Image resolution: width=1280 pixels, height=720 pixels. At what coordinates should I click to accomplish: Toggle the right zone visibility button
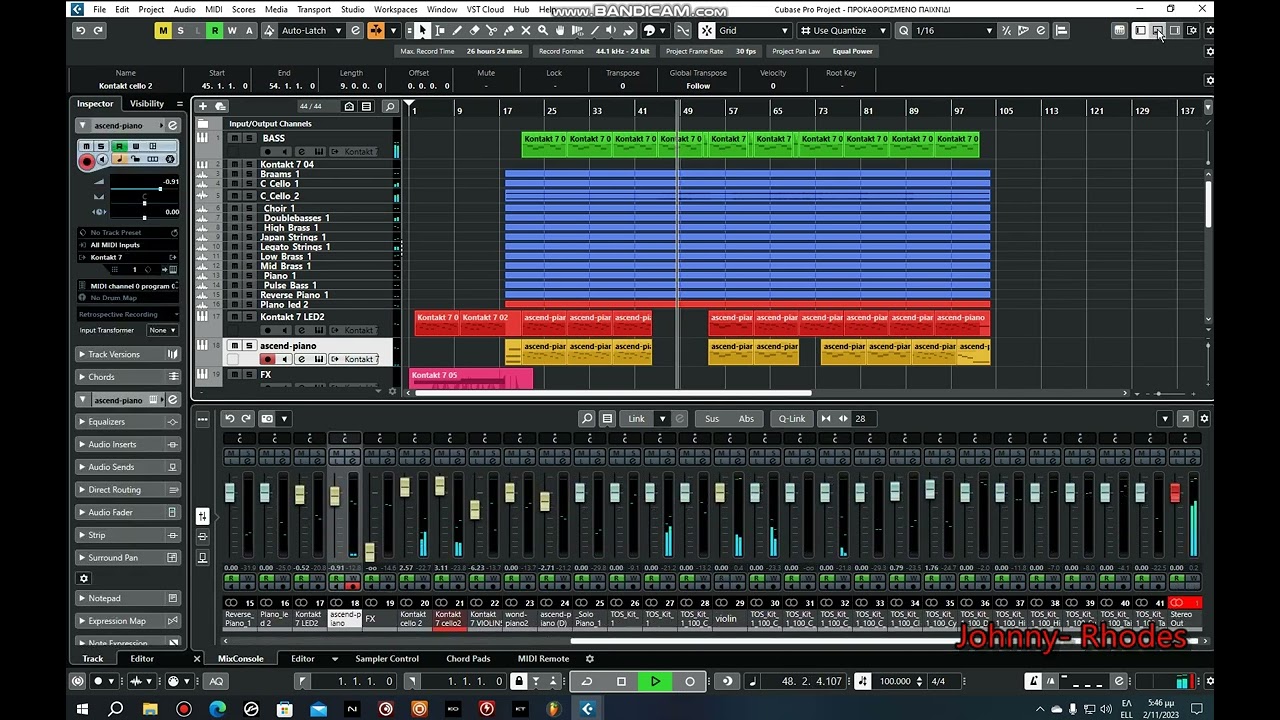pos(1175,31)
